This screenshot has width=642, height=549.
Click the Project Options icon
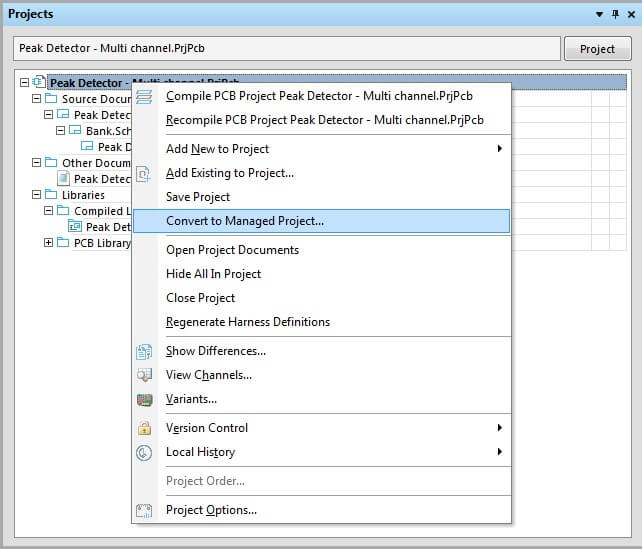coord(145,510)
